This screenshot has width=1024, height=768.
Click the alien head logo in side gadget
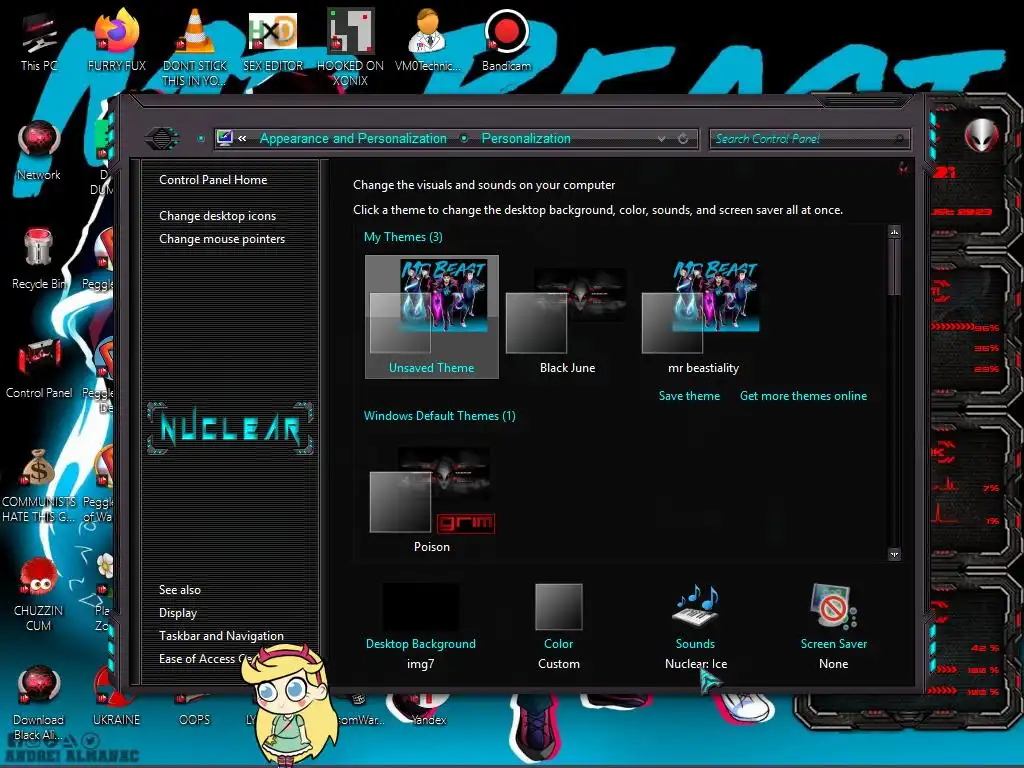click(982, 136)
